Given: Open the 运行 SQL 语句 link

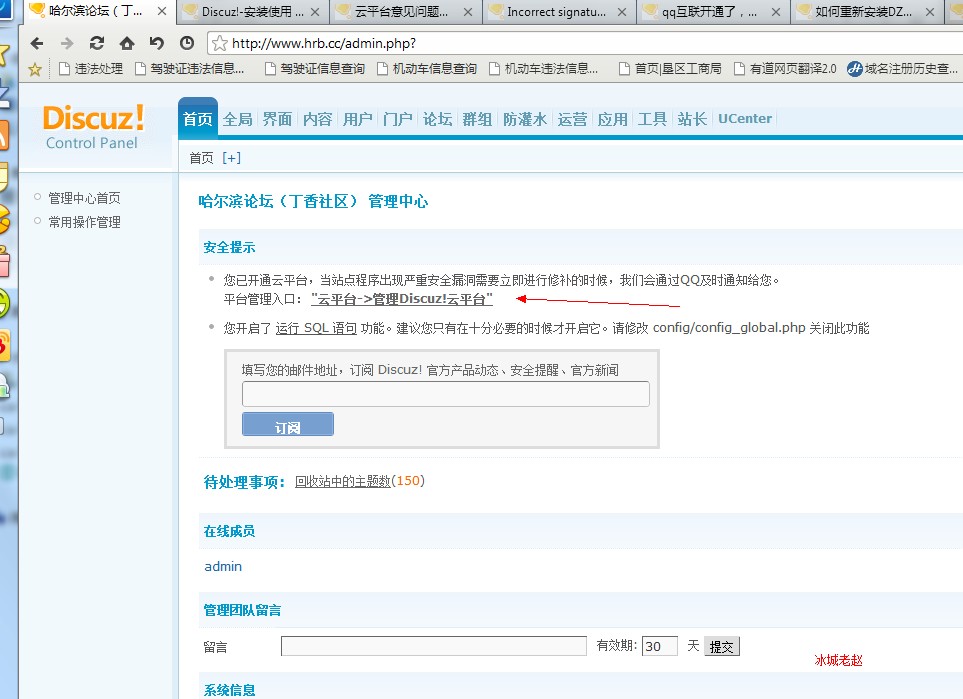Looking at the screenshot, I should pos(316,328).
